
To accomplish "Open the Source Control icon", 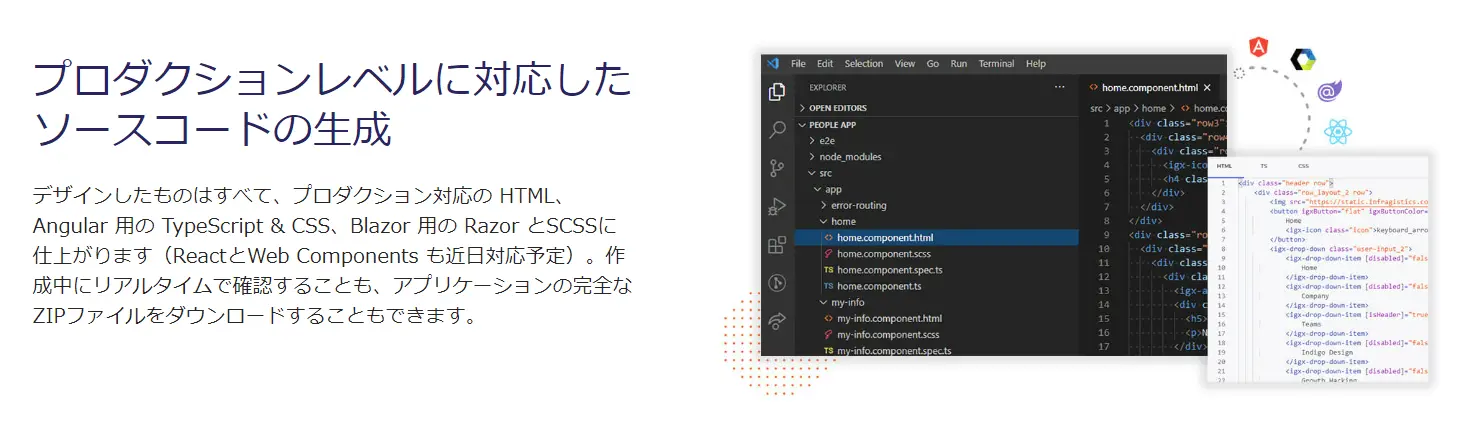I will pyautogui.click(x=776, y=168).
